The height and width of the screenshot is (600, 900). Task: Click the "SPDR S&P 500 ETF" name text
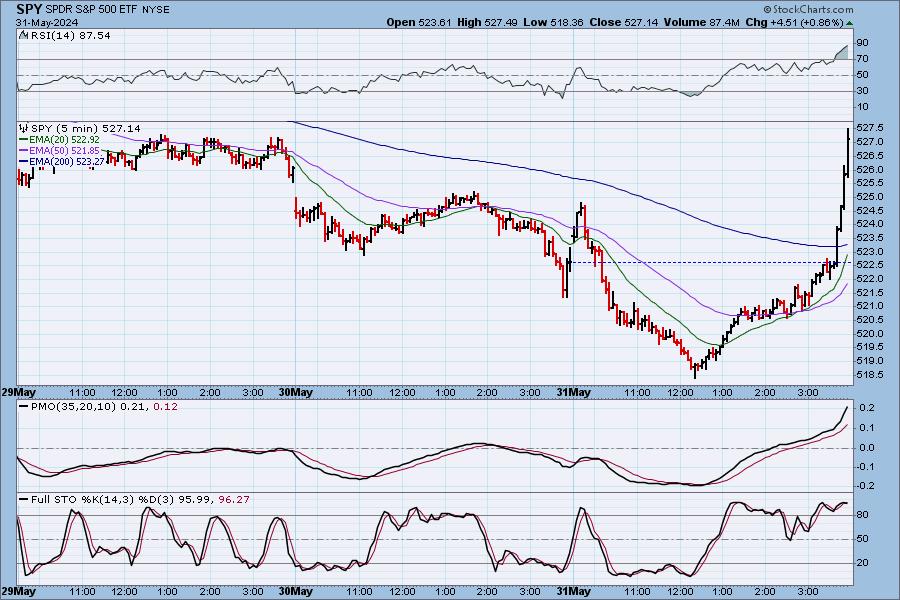click(x=91, y=10)
